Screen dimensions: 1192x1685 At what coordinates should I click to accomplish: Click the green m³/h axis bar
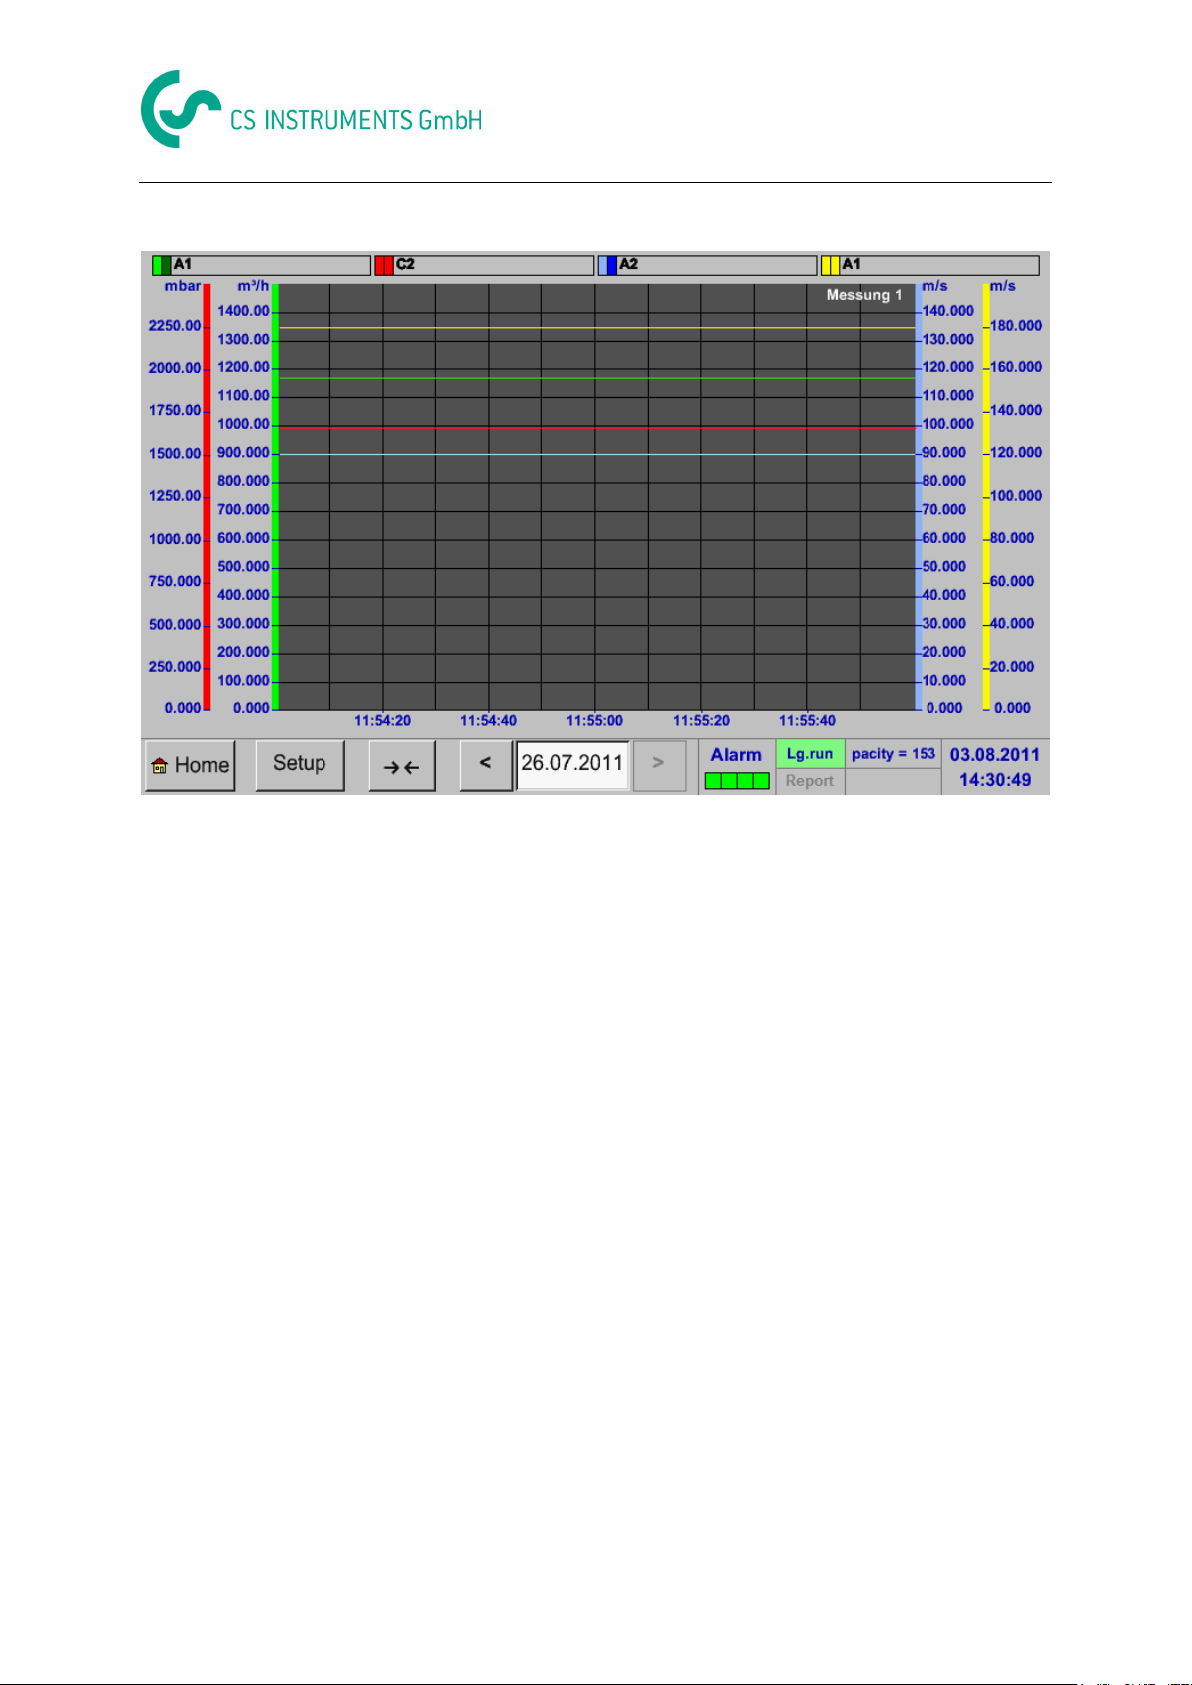click(x=275, y=496)
